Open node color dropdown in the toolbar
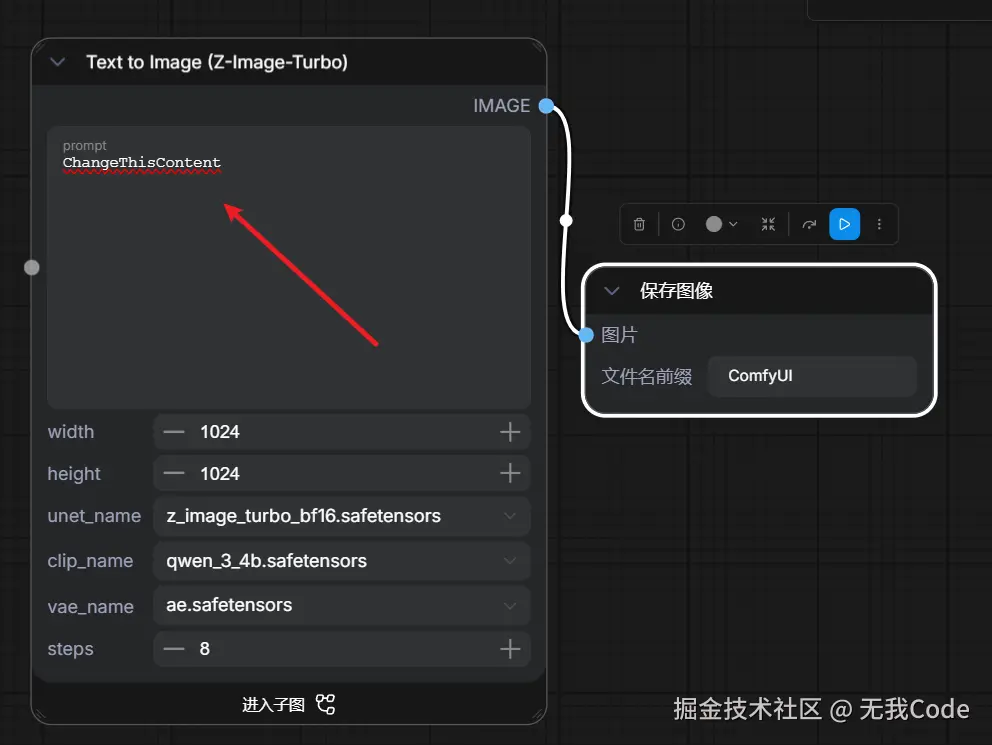Screen dimensions: 992x745 click(721, 225)
